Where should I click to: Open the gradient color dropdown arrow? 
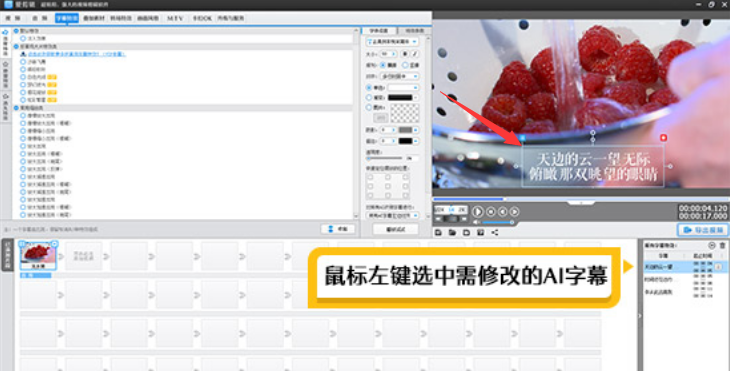415,98
